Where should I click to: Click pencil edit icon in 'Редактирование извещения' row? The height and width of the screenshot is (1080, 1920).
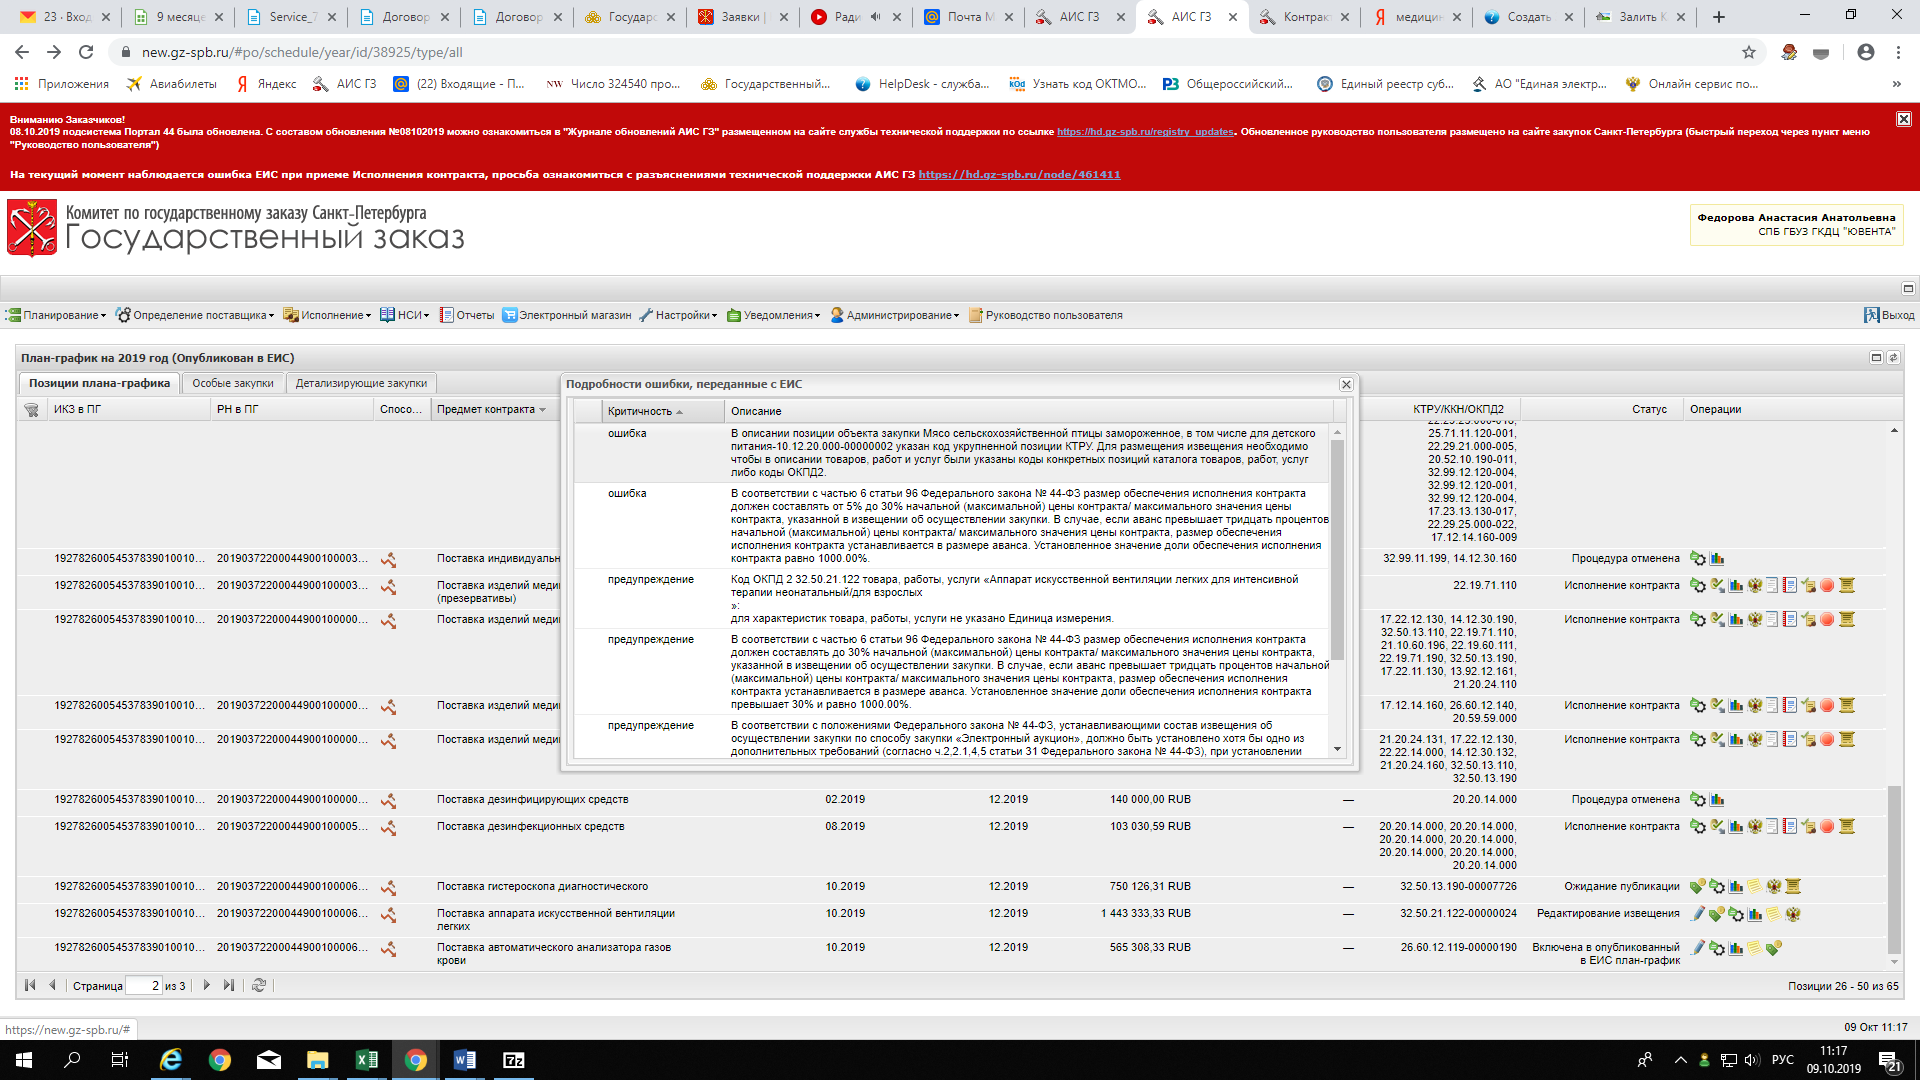pyautogui.click(x=1697, y=914)
